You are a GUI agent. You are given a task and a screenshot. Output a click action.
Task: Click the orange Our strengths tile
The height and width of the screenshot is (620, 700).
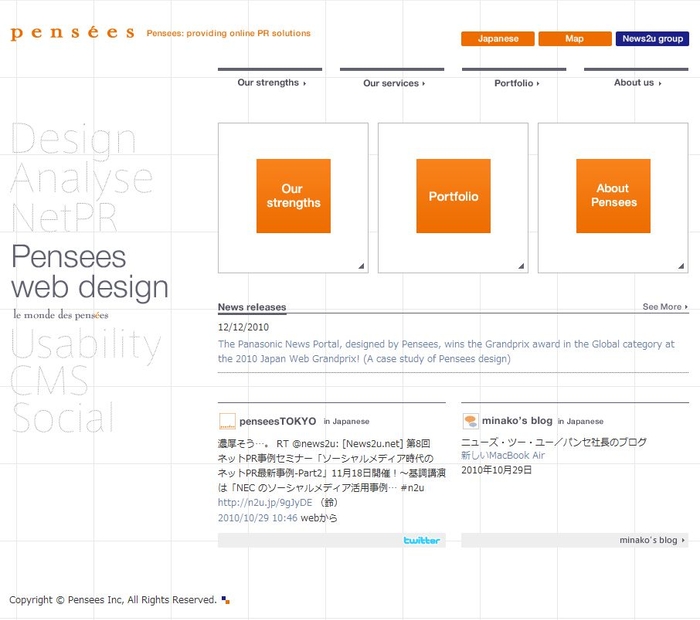(x=293, y=196)
